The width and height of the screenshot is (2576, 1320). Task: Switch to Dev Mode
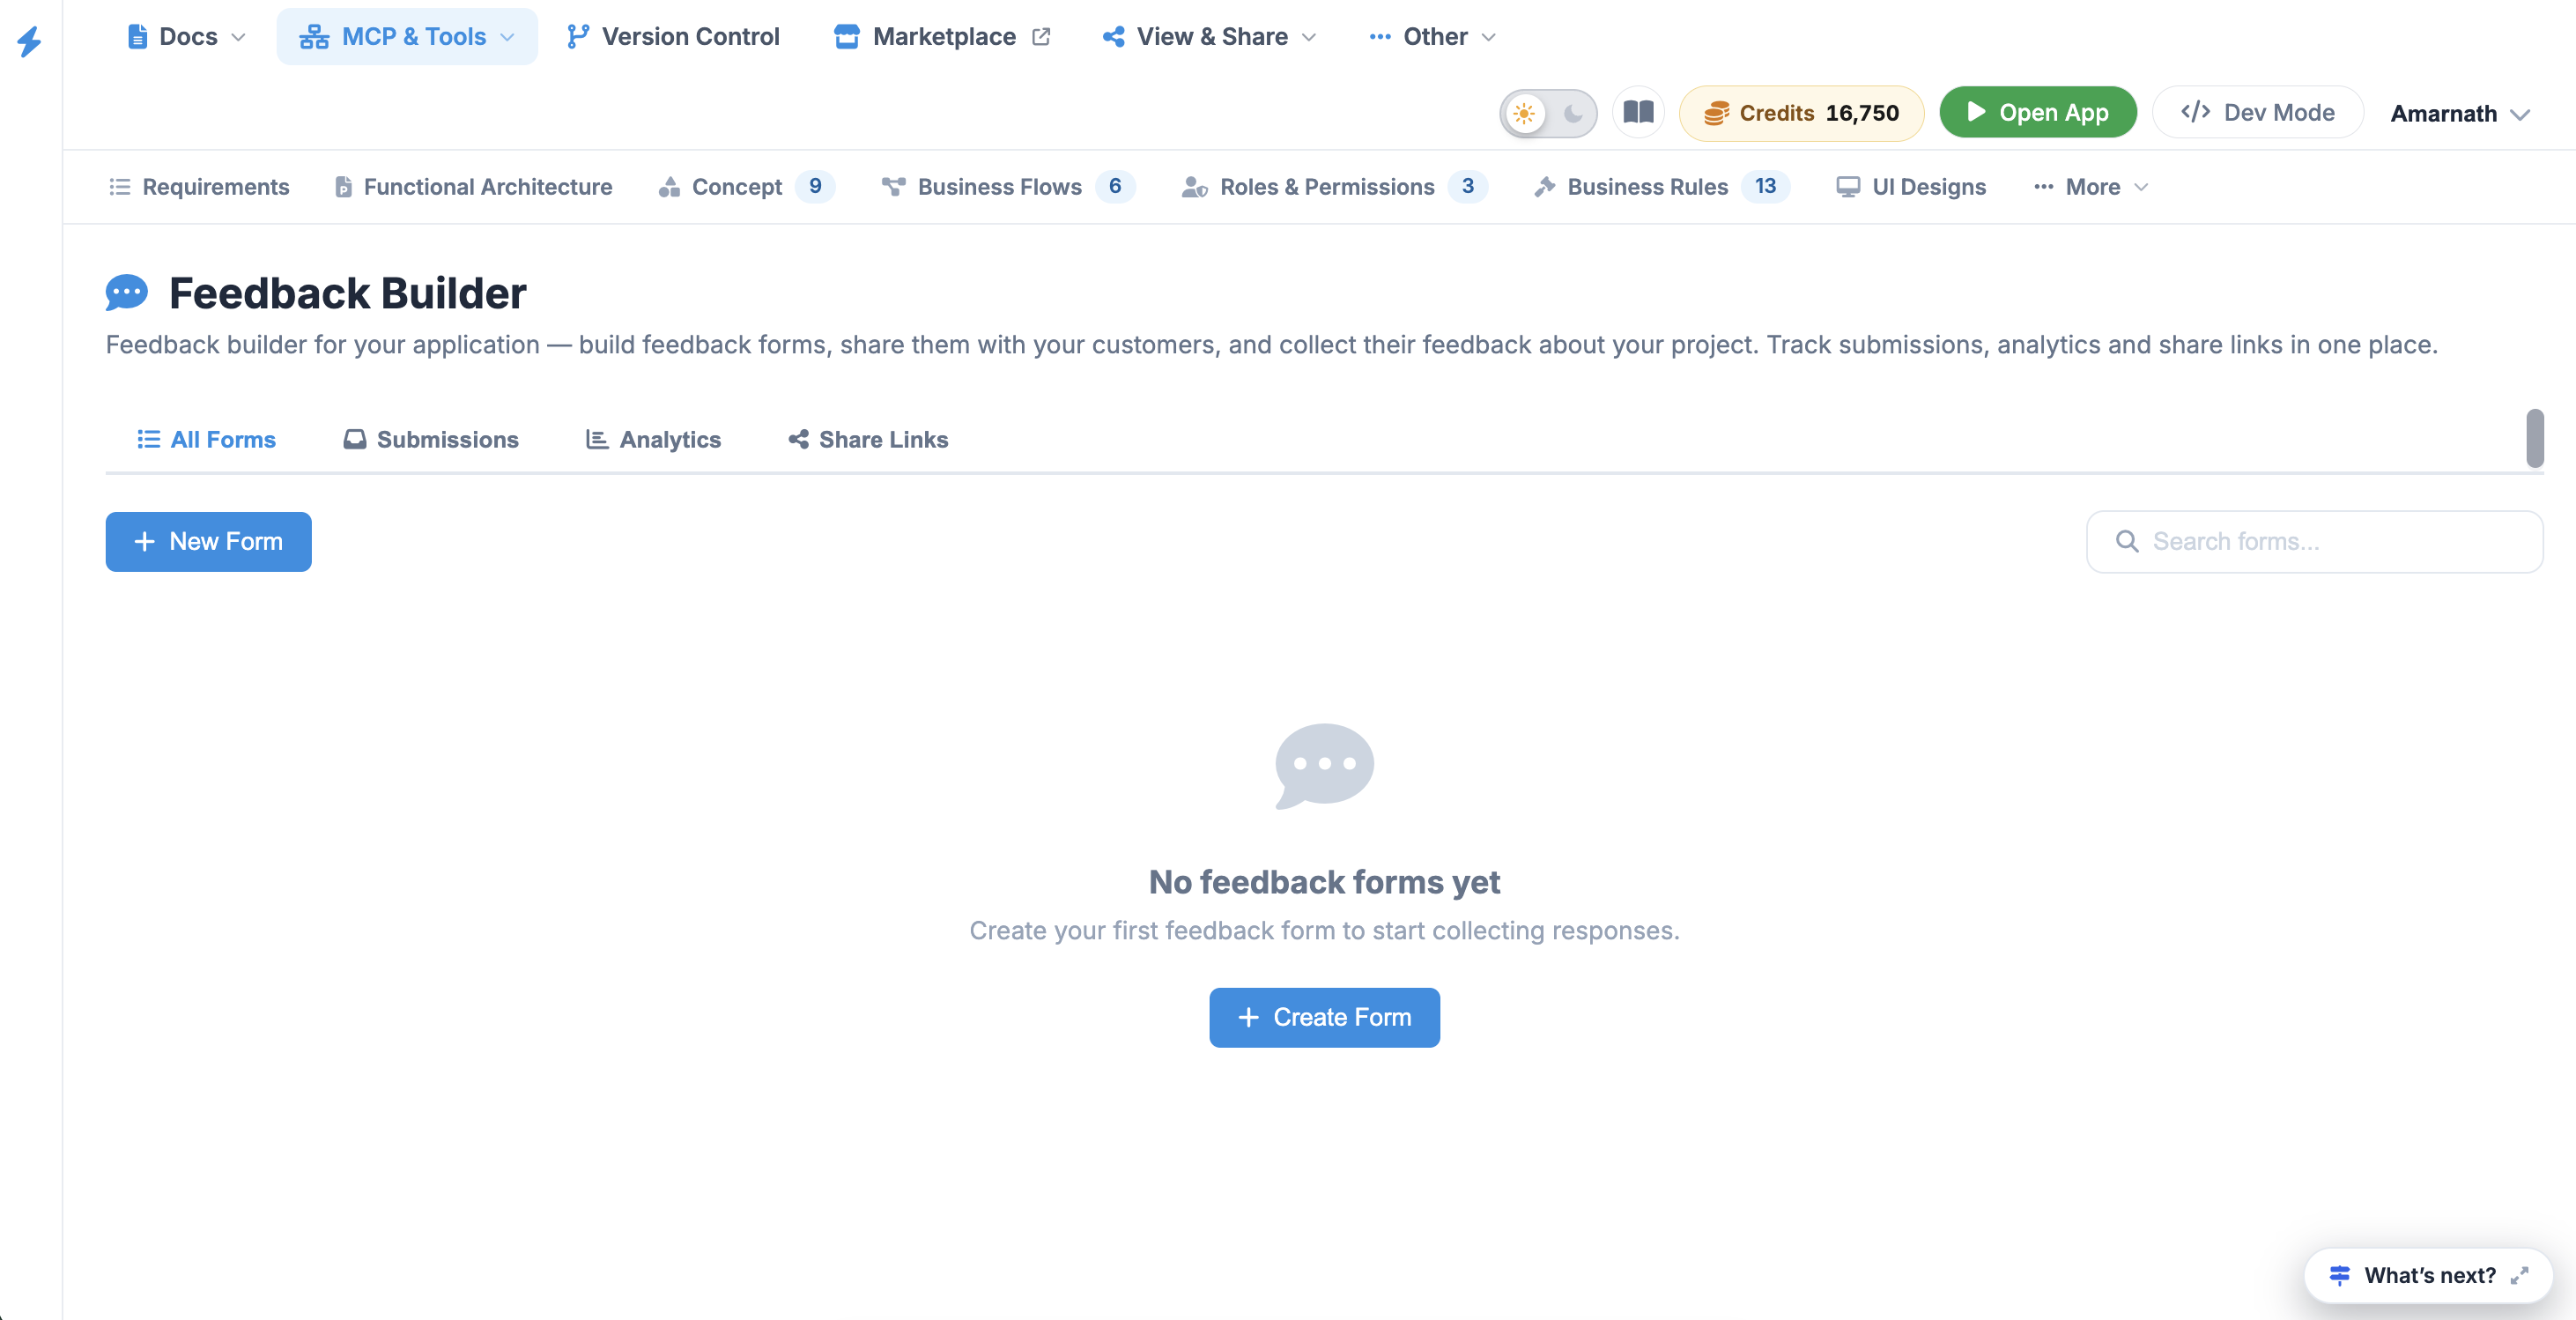pos(2257,112)
